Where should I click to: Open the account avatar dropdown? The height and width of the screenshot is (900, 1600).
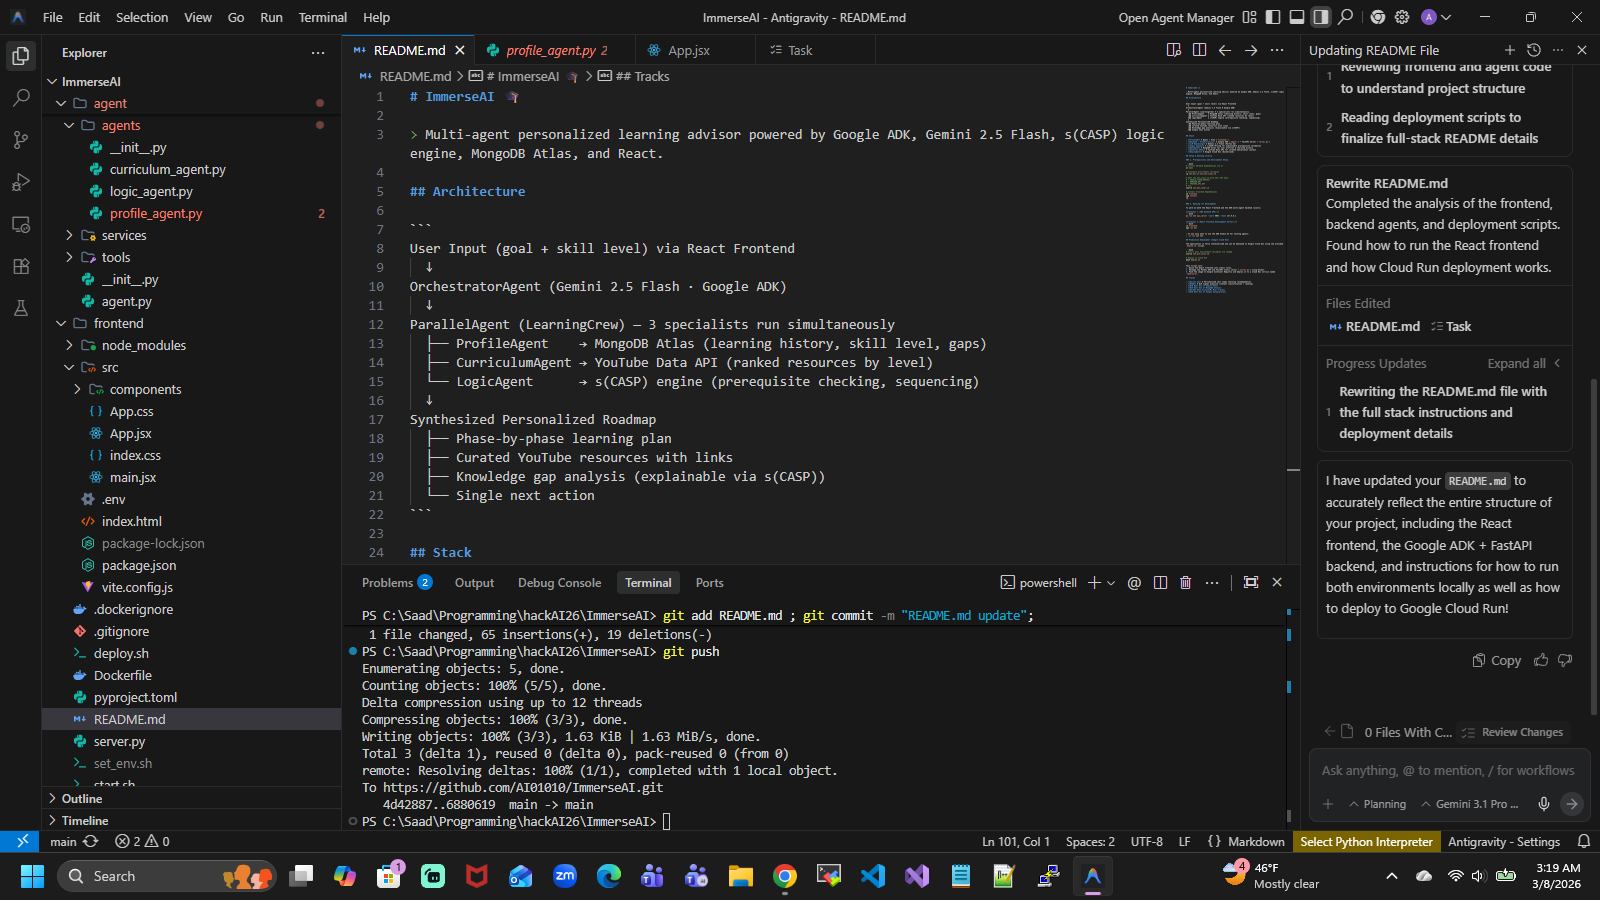click(1436, 17)
